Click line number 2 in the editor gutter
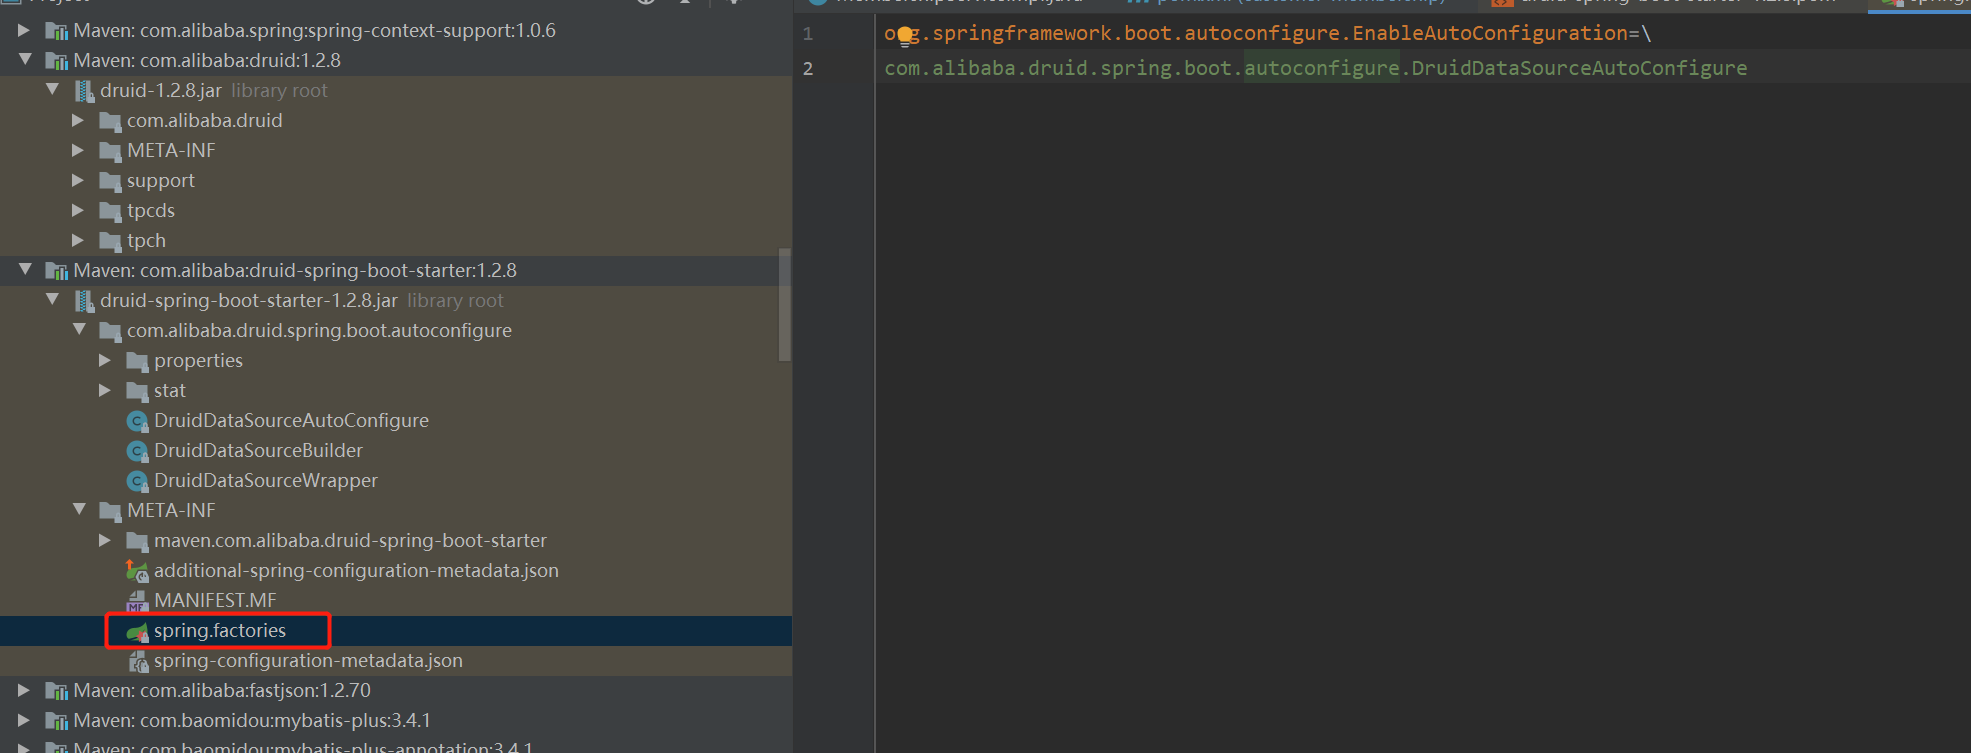 click(x=808, y=69)
